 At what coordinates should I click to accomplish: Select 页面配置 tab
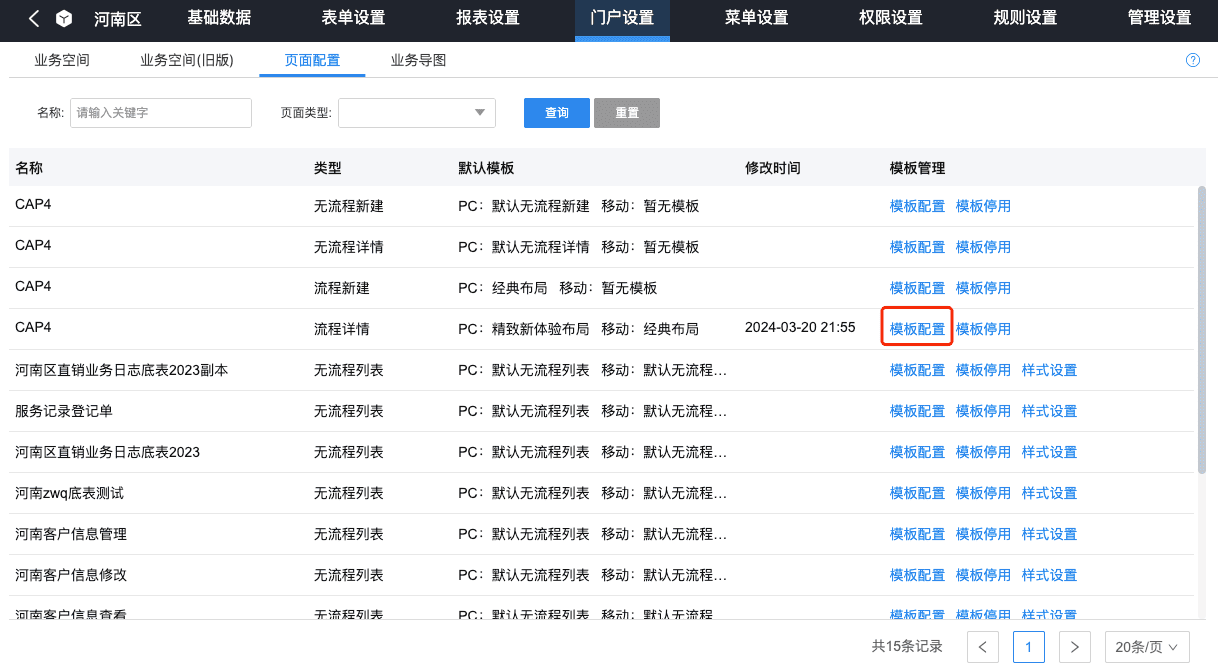tap(312, 60)
